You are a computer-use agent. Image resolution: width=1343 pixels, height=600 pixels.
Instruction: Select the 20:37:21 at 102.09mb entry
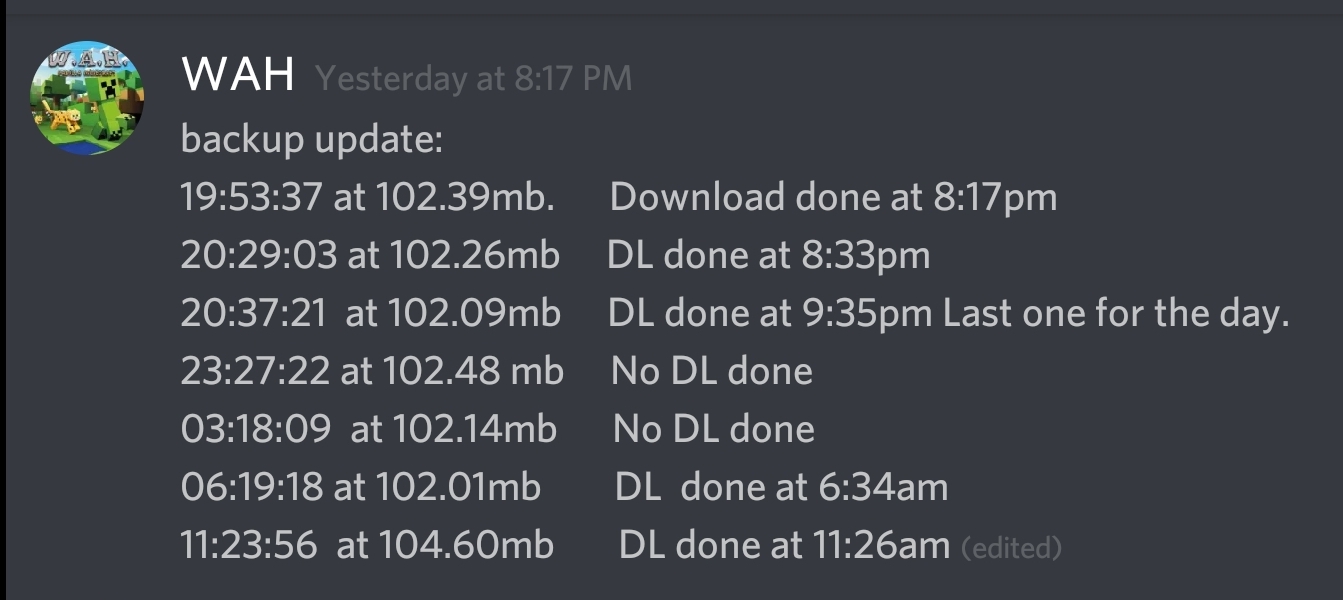point(370,313)
